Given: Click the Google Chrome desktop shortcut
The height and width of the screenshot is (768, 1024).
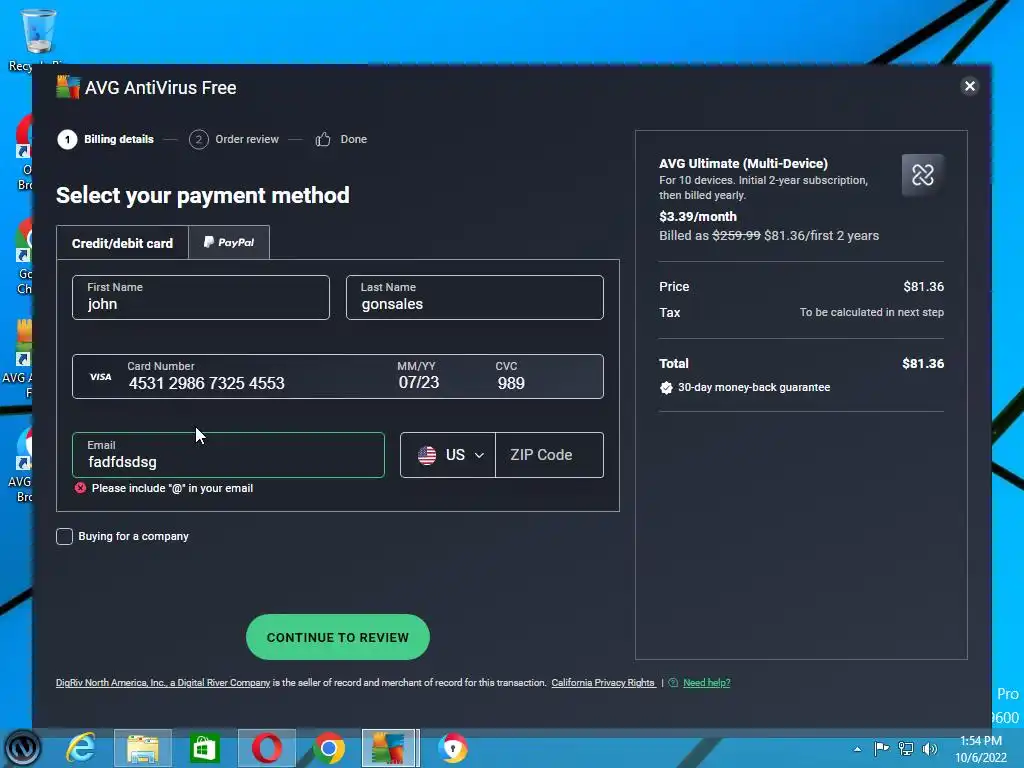Looking at the screenshot, I should point(25,257).
